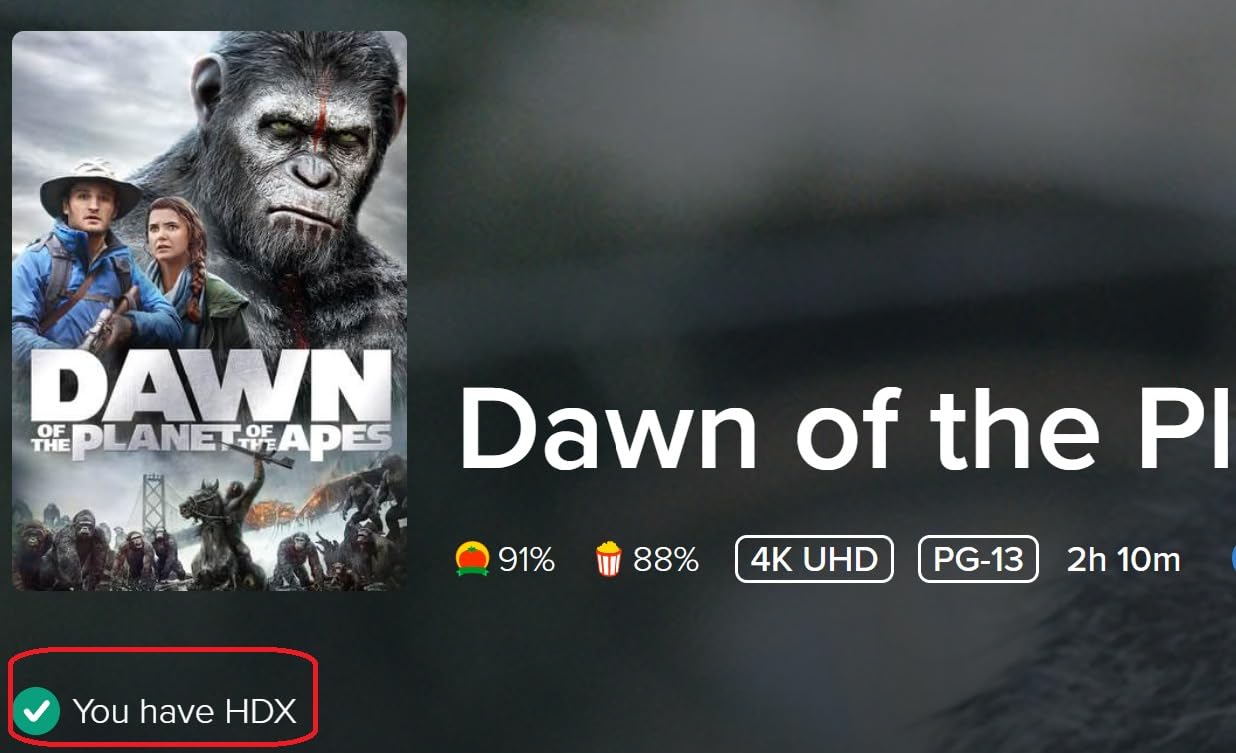Click the Rotten Tomatoes tomato icon
The width and height of the screenshot is (1236, 753).
point(472,560)
